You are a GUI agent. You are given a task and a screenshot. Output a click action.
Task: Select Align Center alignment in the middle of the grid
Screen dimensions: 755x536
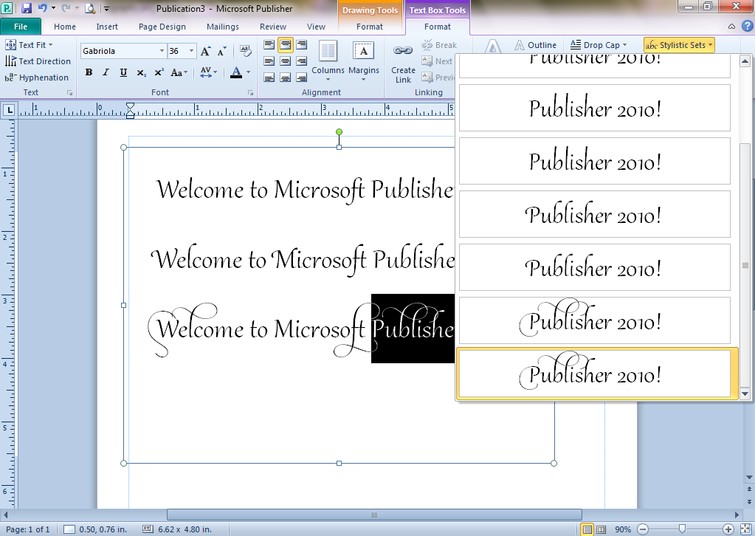286,61
